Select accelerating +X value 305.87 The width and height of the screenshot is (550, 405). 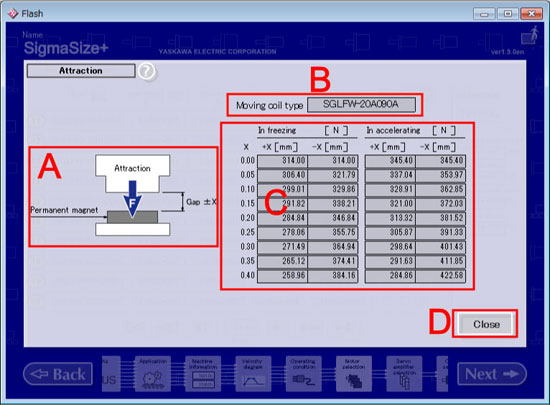pyautogui.click(x=390, y=233)
